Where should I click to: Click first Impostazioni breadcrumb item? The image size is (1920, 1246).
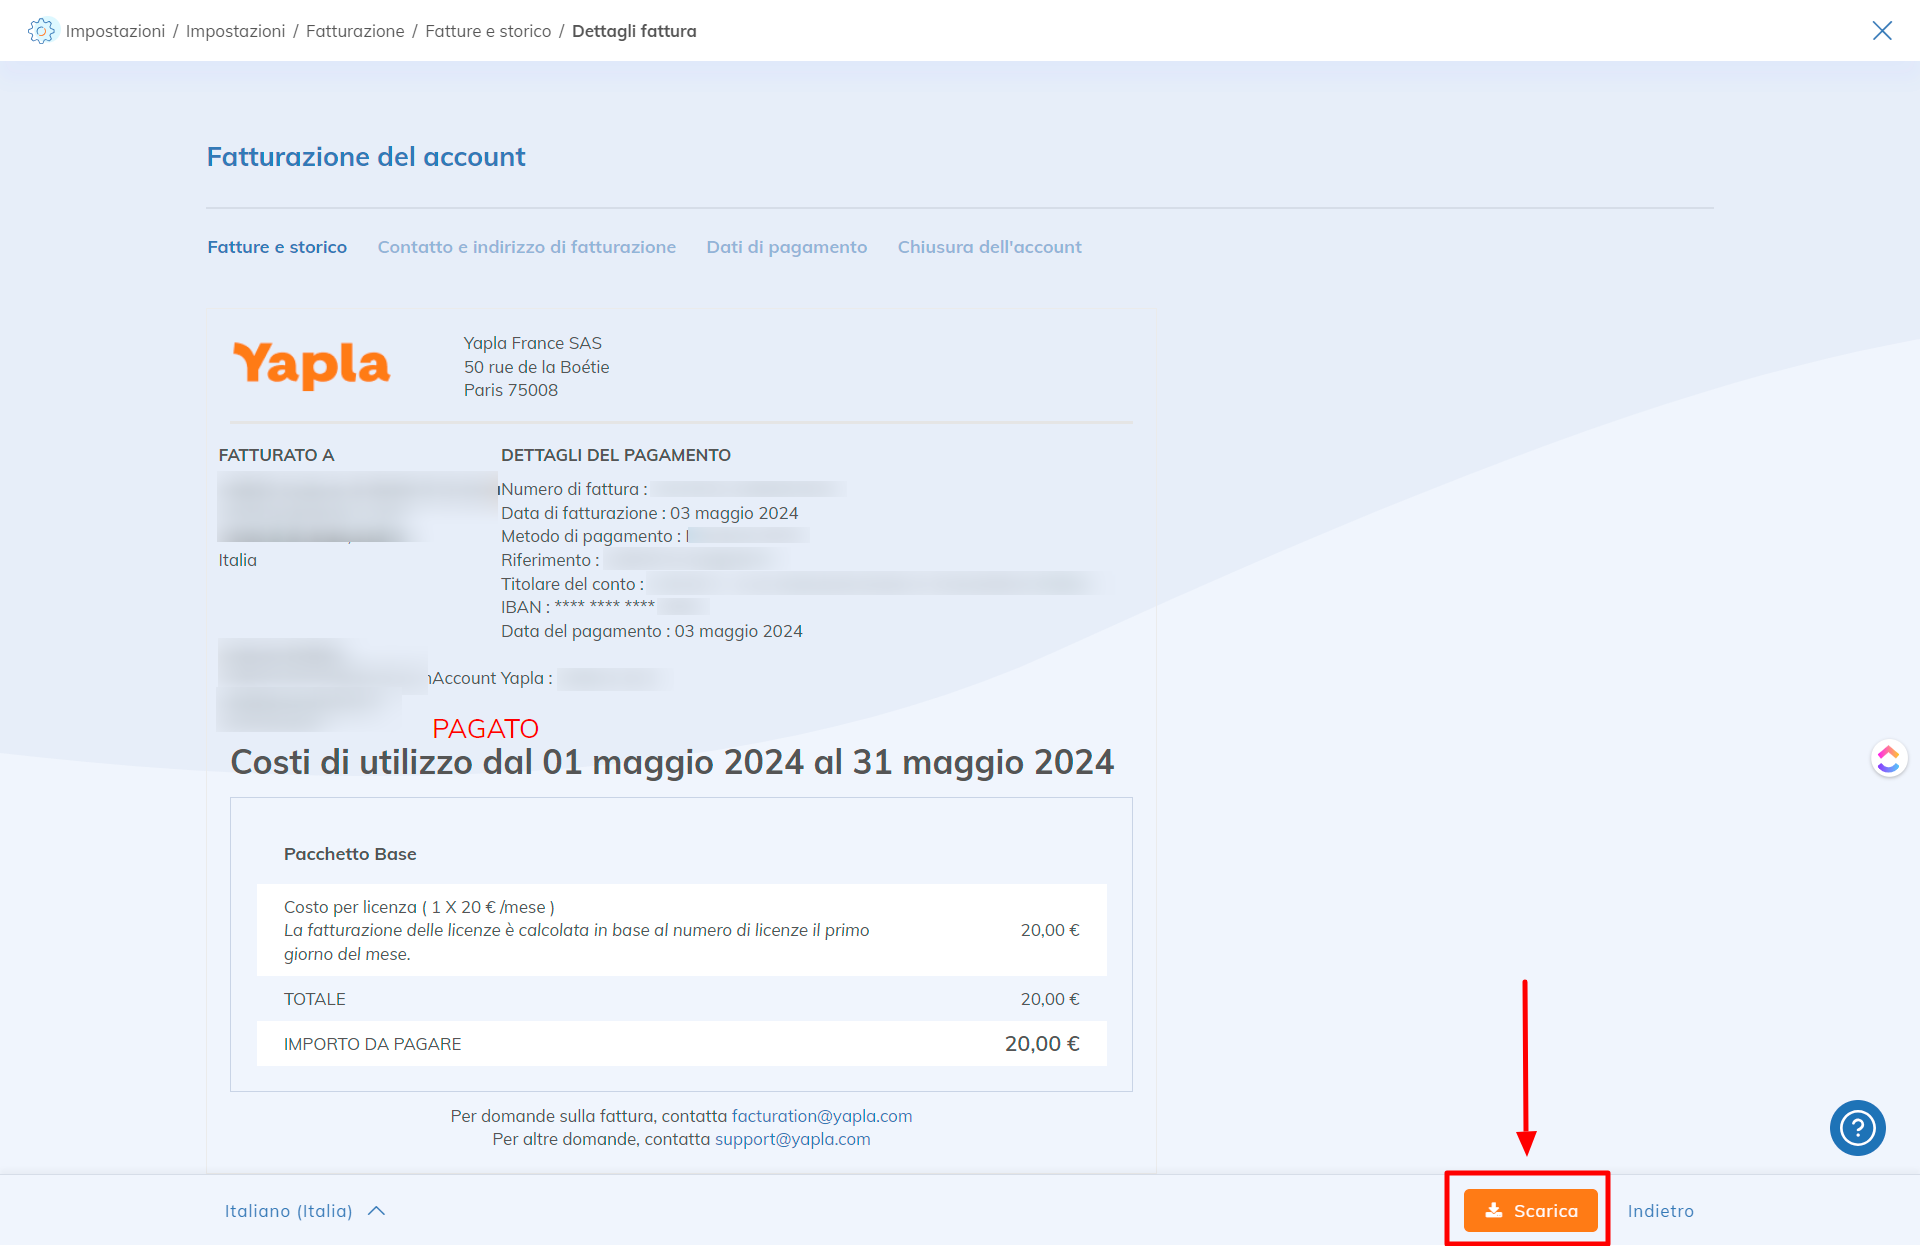coord(115,31)
